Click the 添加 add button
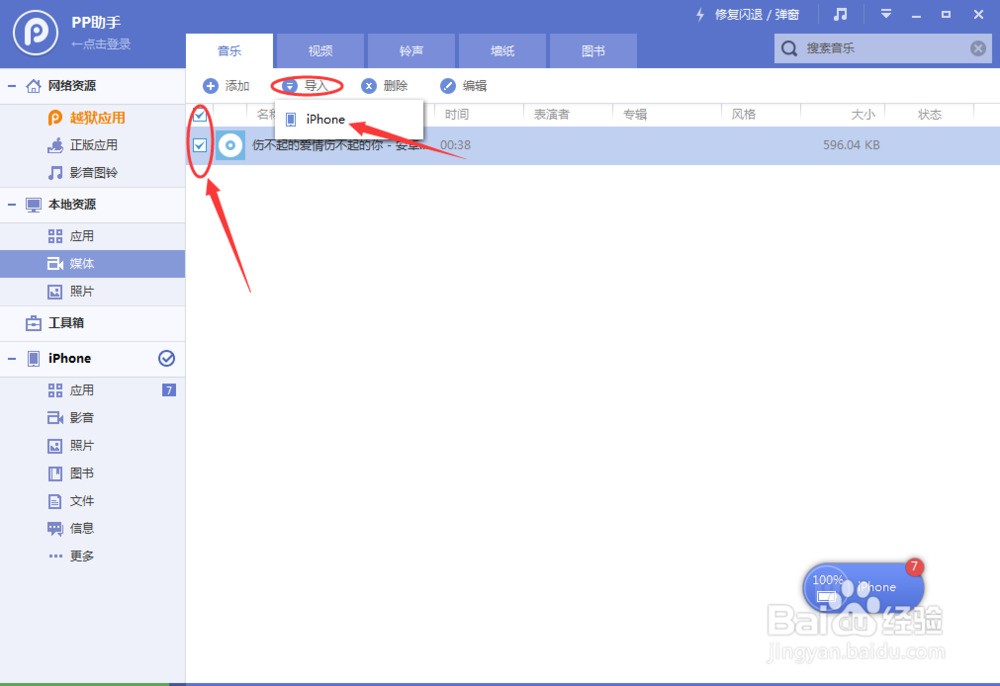This screenshot has height=686, width=1000. (x=226, y=85)
